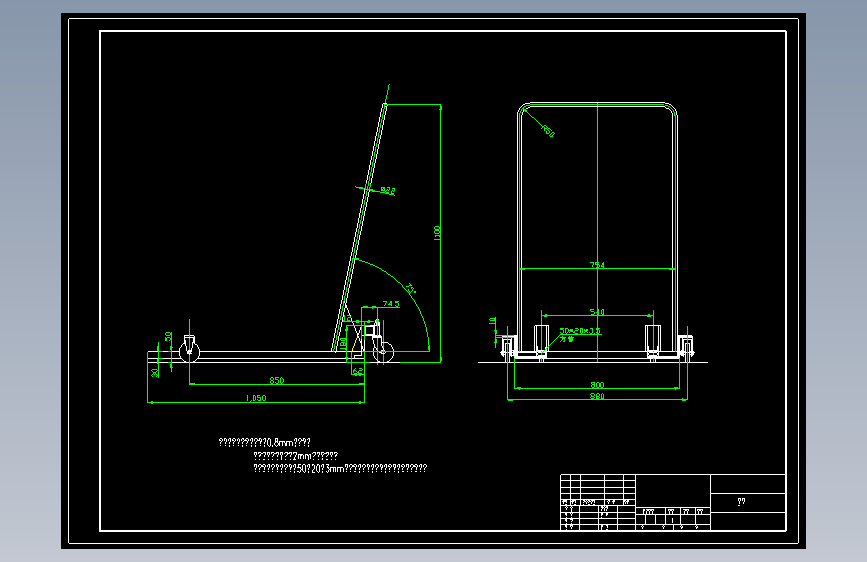Select the R50 radius label
867x562 pixels.
(547, 131)
